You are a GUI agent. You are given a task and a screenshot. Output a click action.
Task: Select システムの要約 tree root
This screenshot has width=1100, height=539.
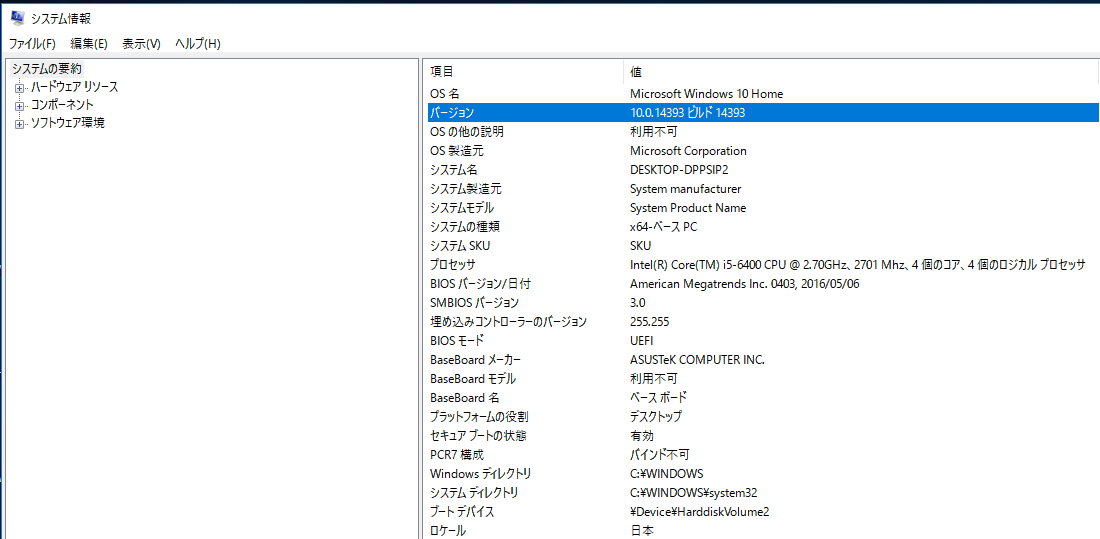click(47, 69)
